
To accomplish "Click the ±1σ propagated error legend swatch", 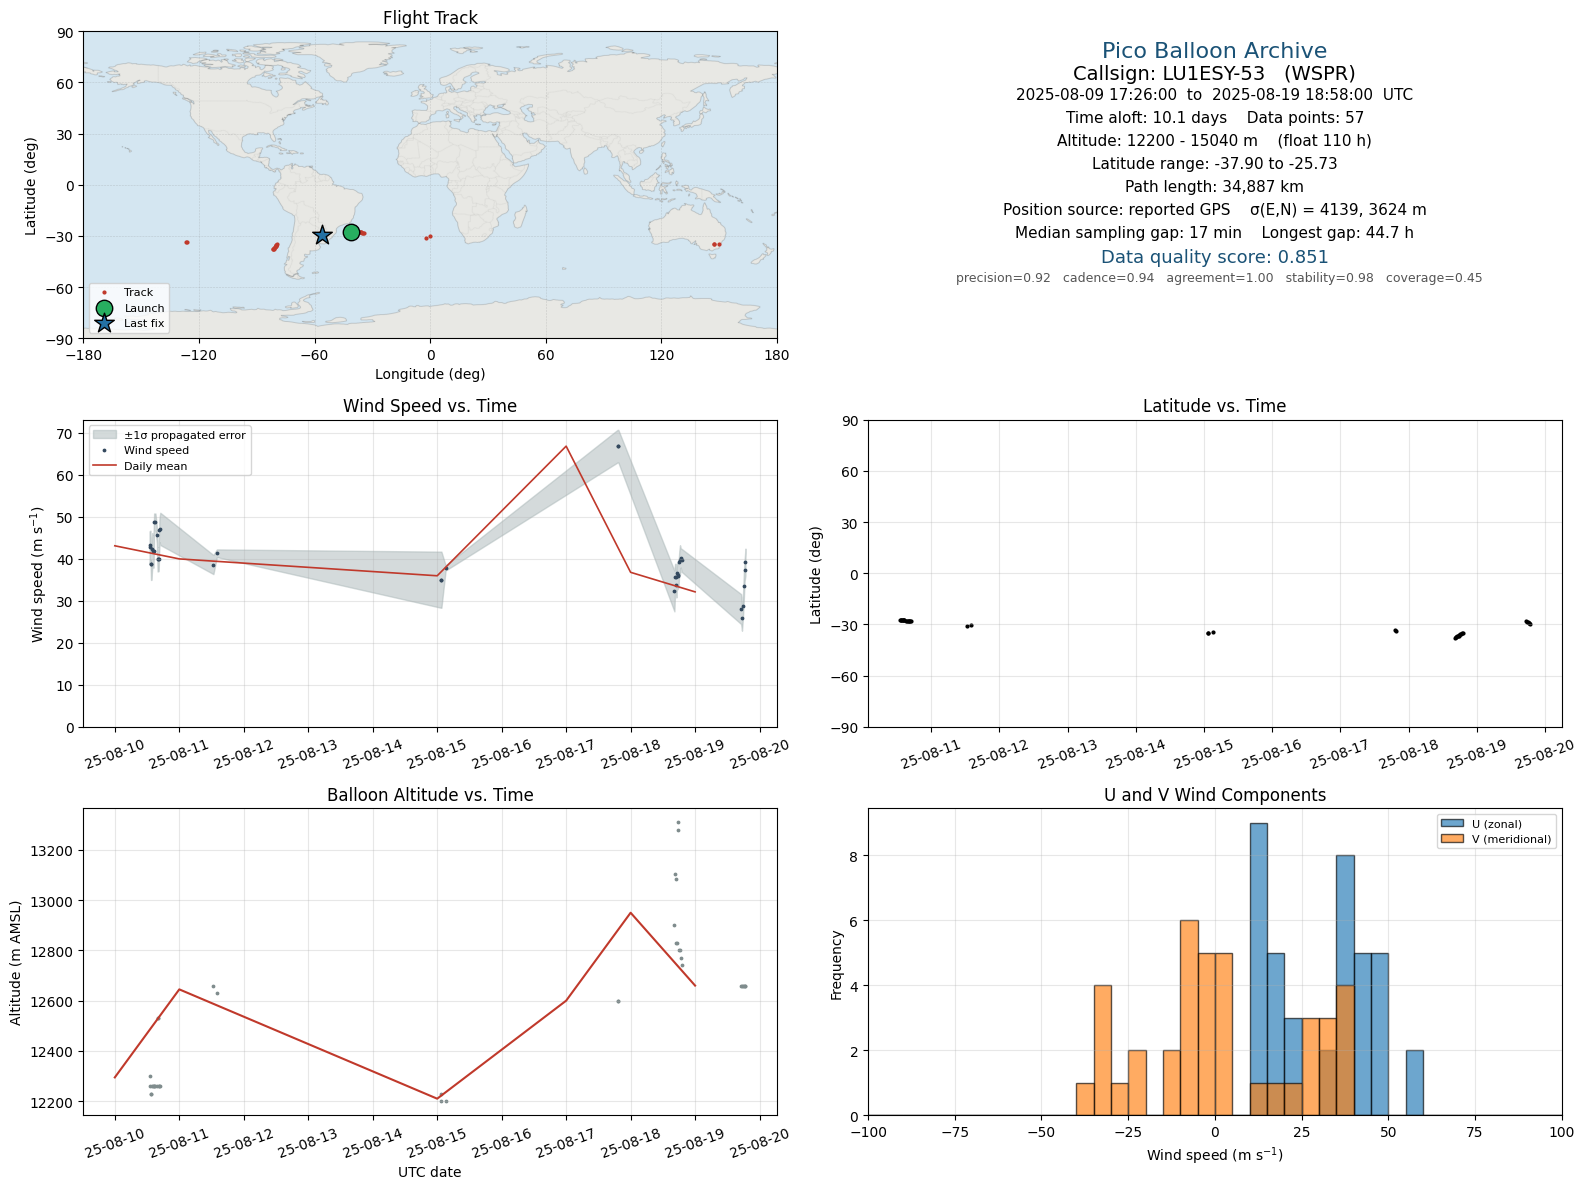I will tap(104, 435).
